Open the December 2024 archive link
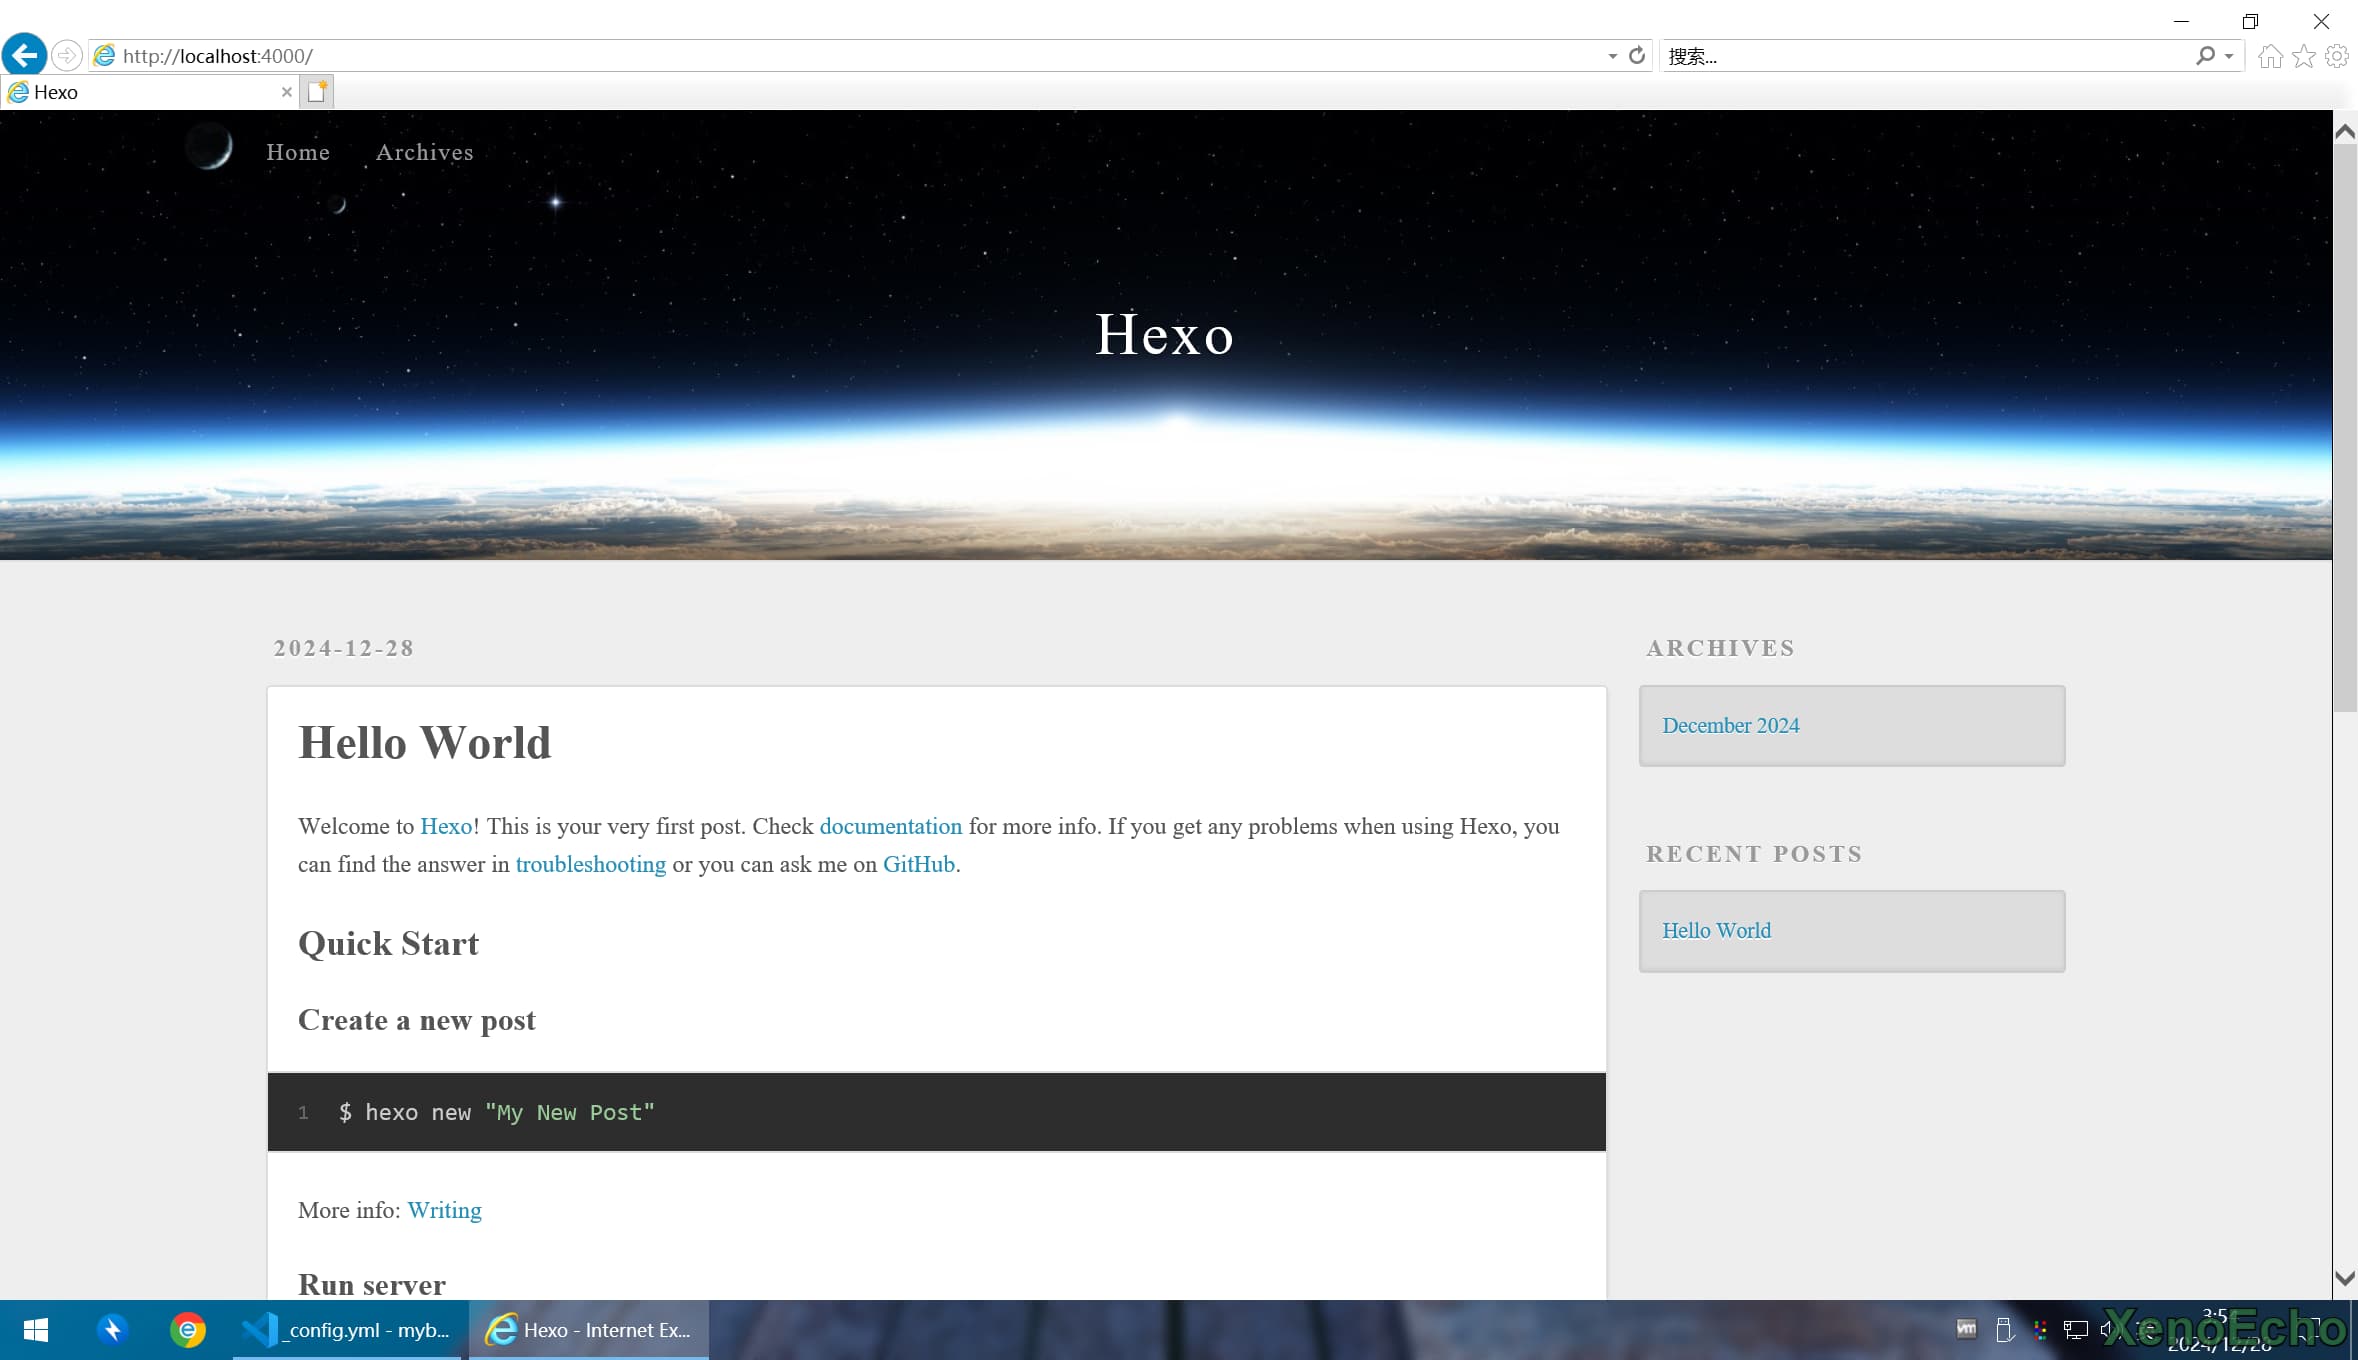 point(1730,725)
